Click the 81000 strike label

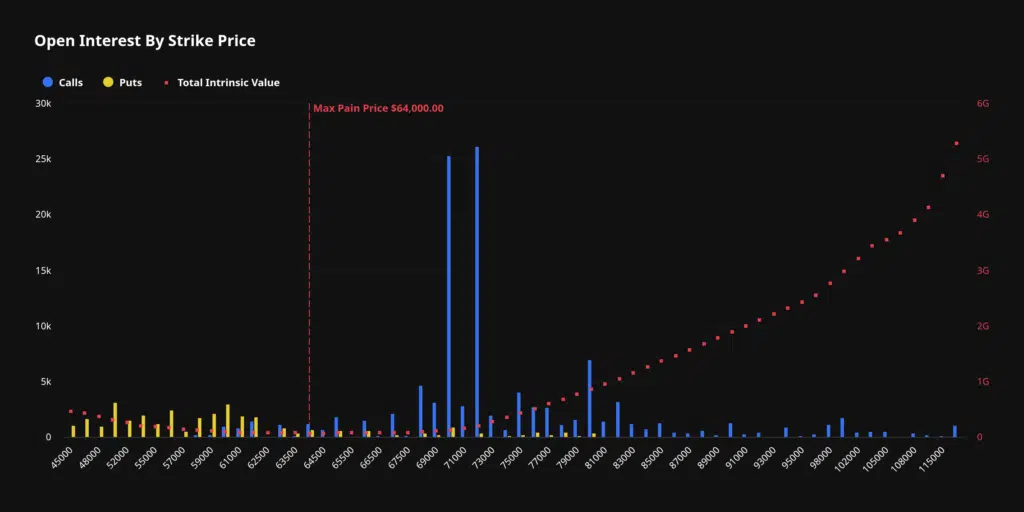tap(598, 456)
